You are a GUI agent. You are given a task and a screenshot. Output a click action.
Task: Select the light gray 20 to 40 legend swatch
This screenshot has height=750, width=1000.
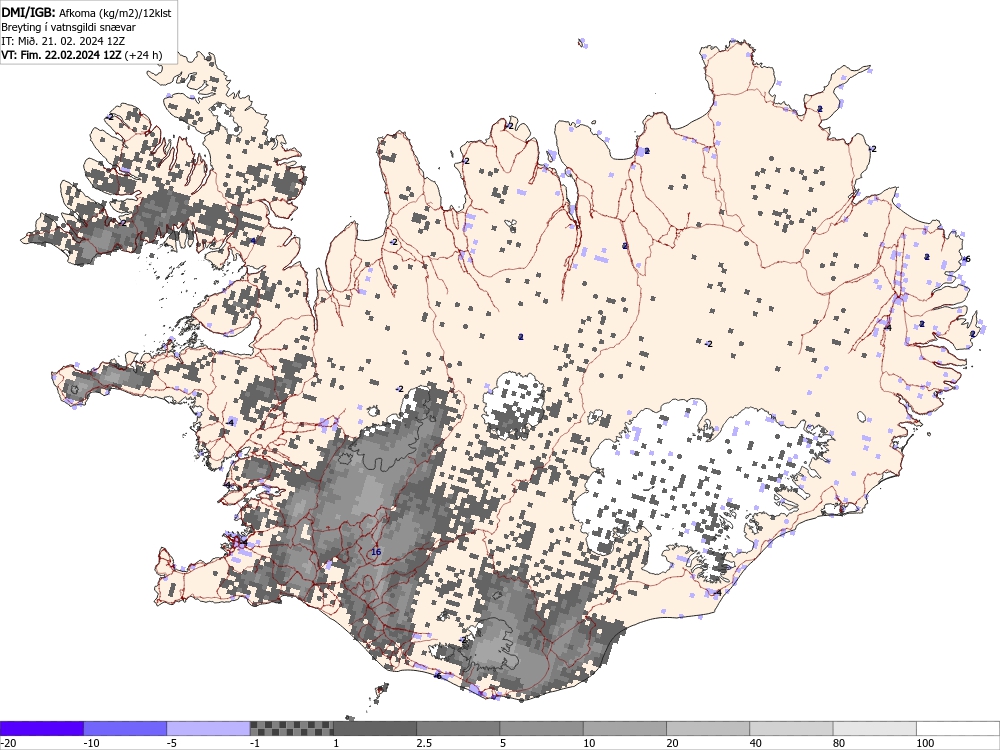pyautogui.click(x=708, y=728)
